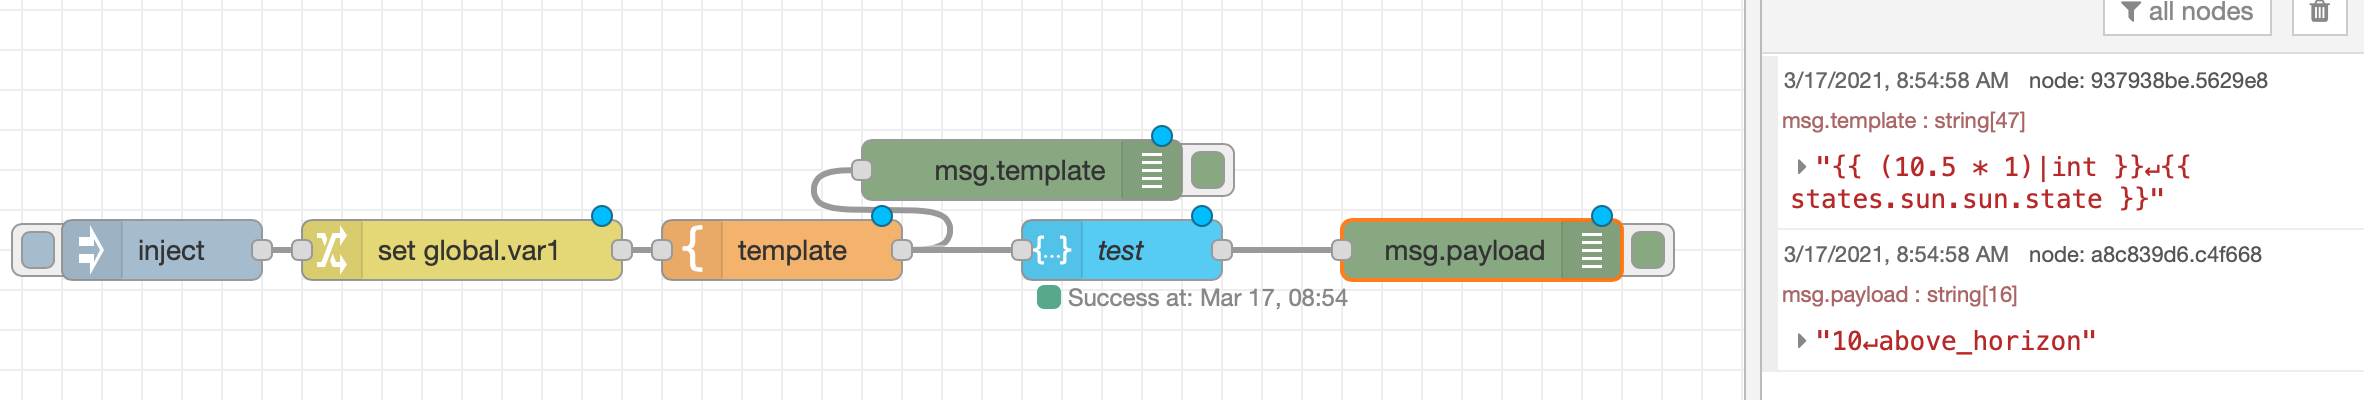Viewport: 2364px width, 400px height.
Task: Click the shuffle icon on set global.var1
Action: tap(331, 250)
